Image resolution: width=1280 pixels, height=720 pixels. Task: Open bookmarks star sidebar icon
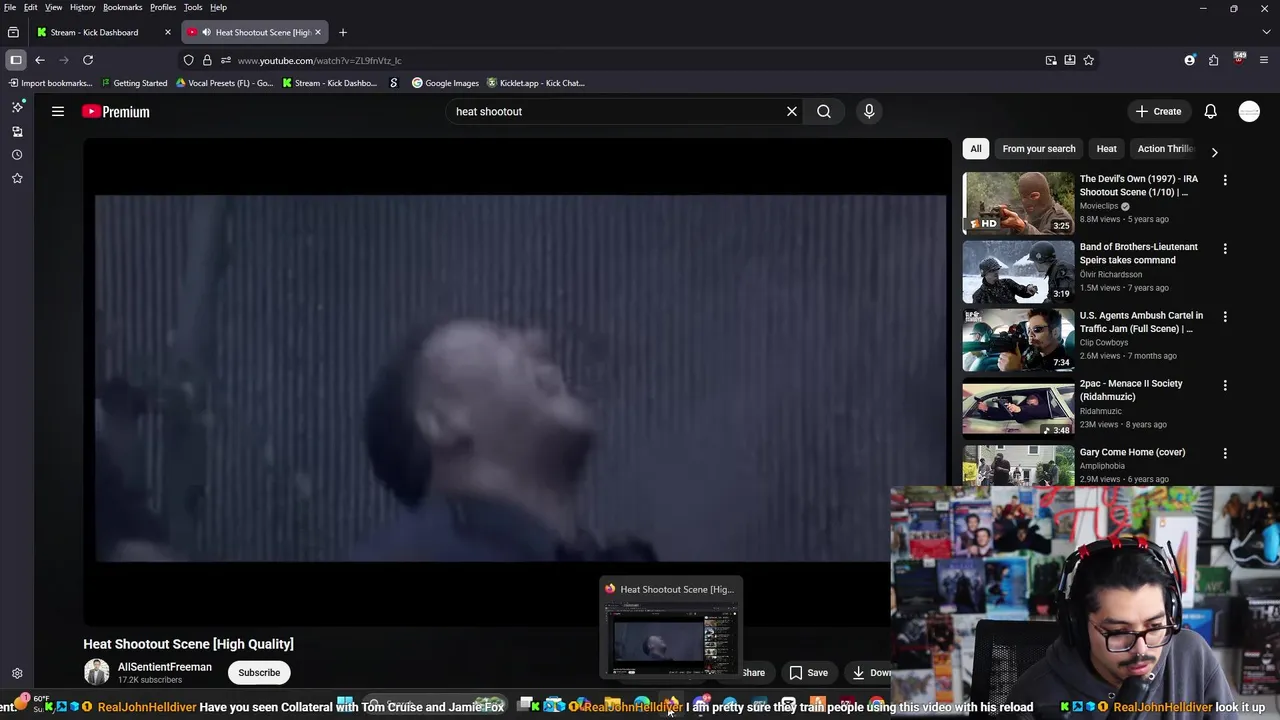pos(17,178)
